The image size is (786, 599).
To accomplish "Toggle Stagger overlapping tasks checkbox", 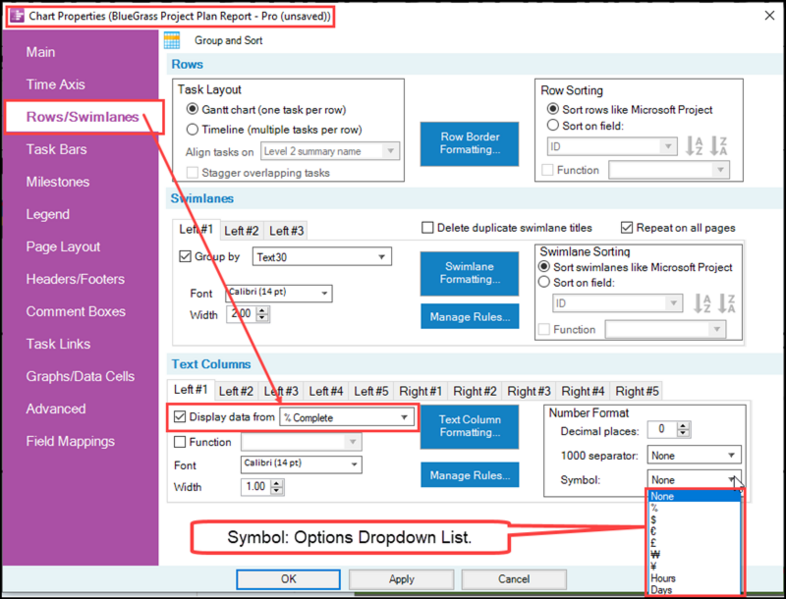I will click(192, 172).
